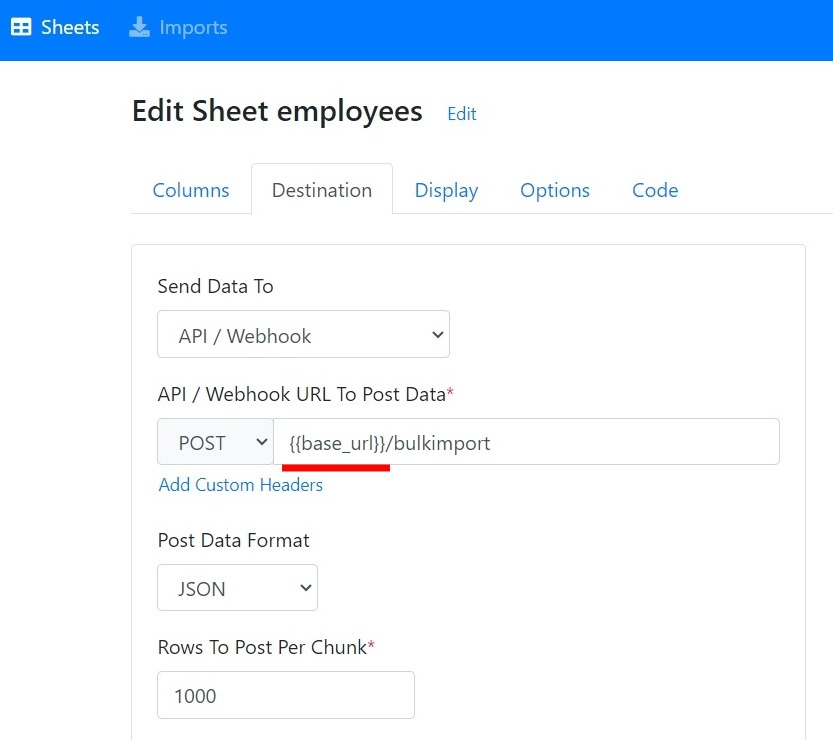Screen dimensions: 833x740
Task: Click the webhook URL input field
Action: [526, 442]
